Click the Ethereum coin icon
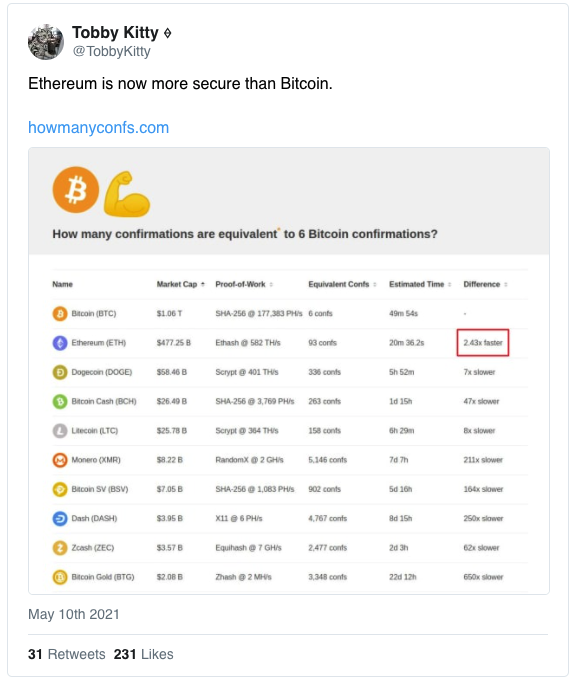Screen dimensions: 577x681 [60, 343]
